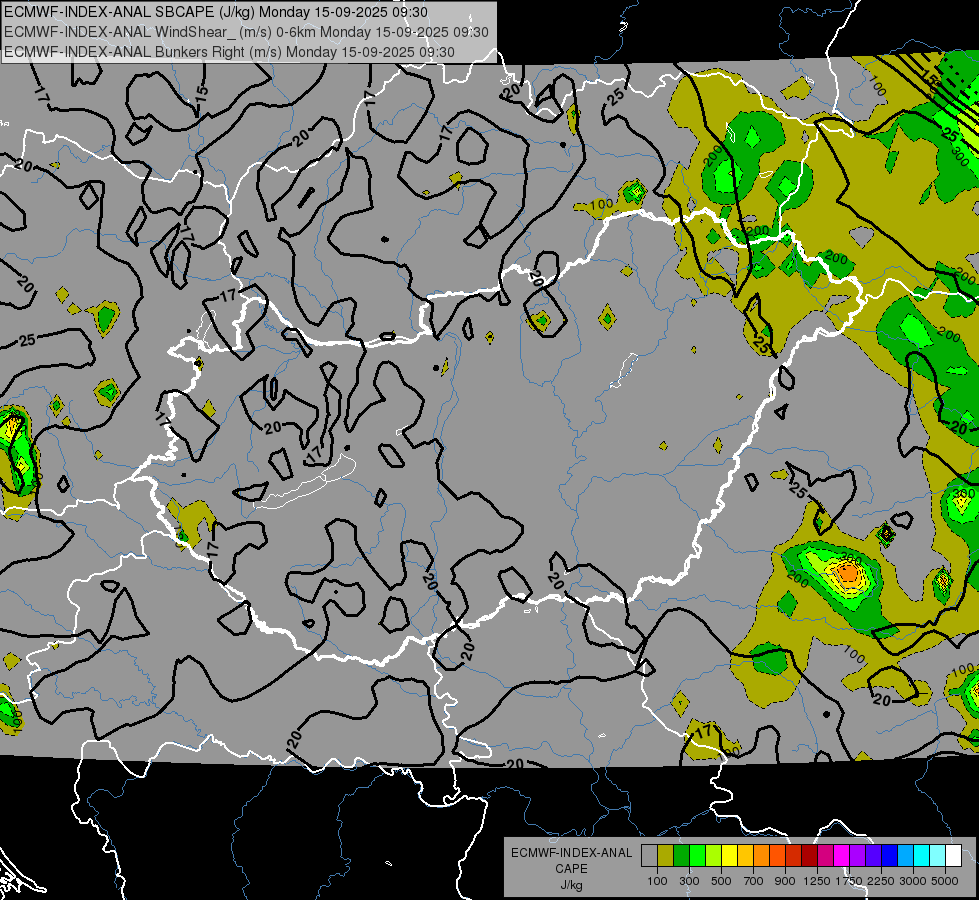Click the '5000' legend scale value
The width and height of the screenshot is (979, 900).
click(945, 881)
